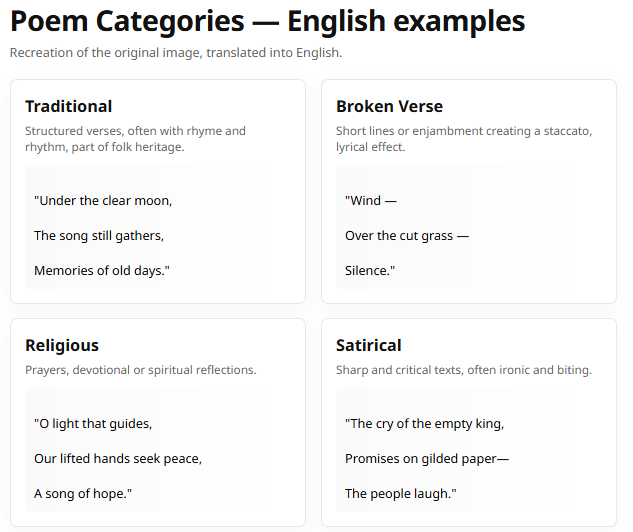Click the Religious description about prayers
The width and height of the screenshot is (633, 532).
tap(140, 370)
